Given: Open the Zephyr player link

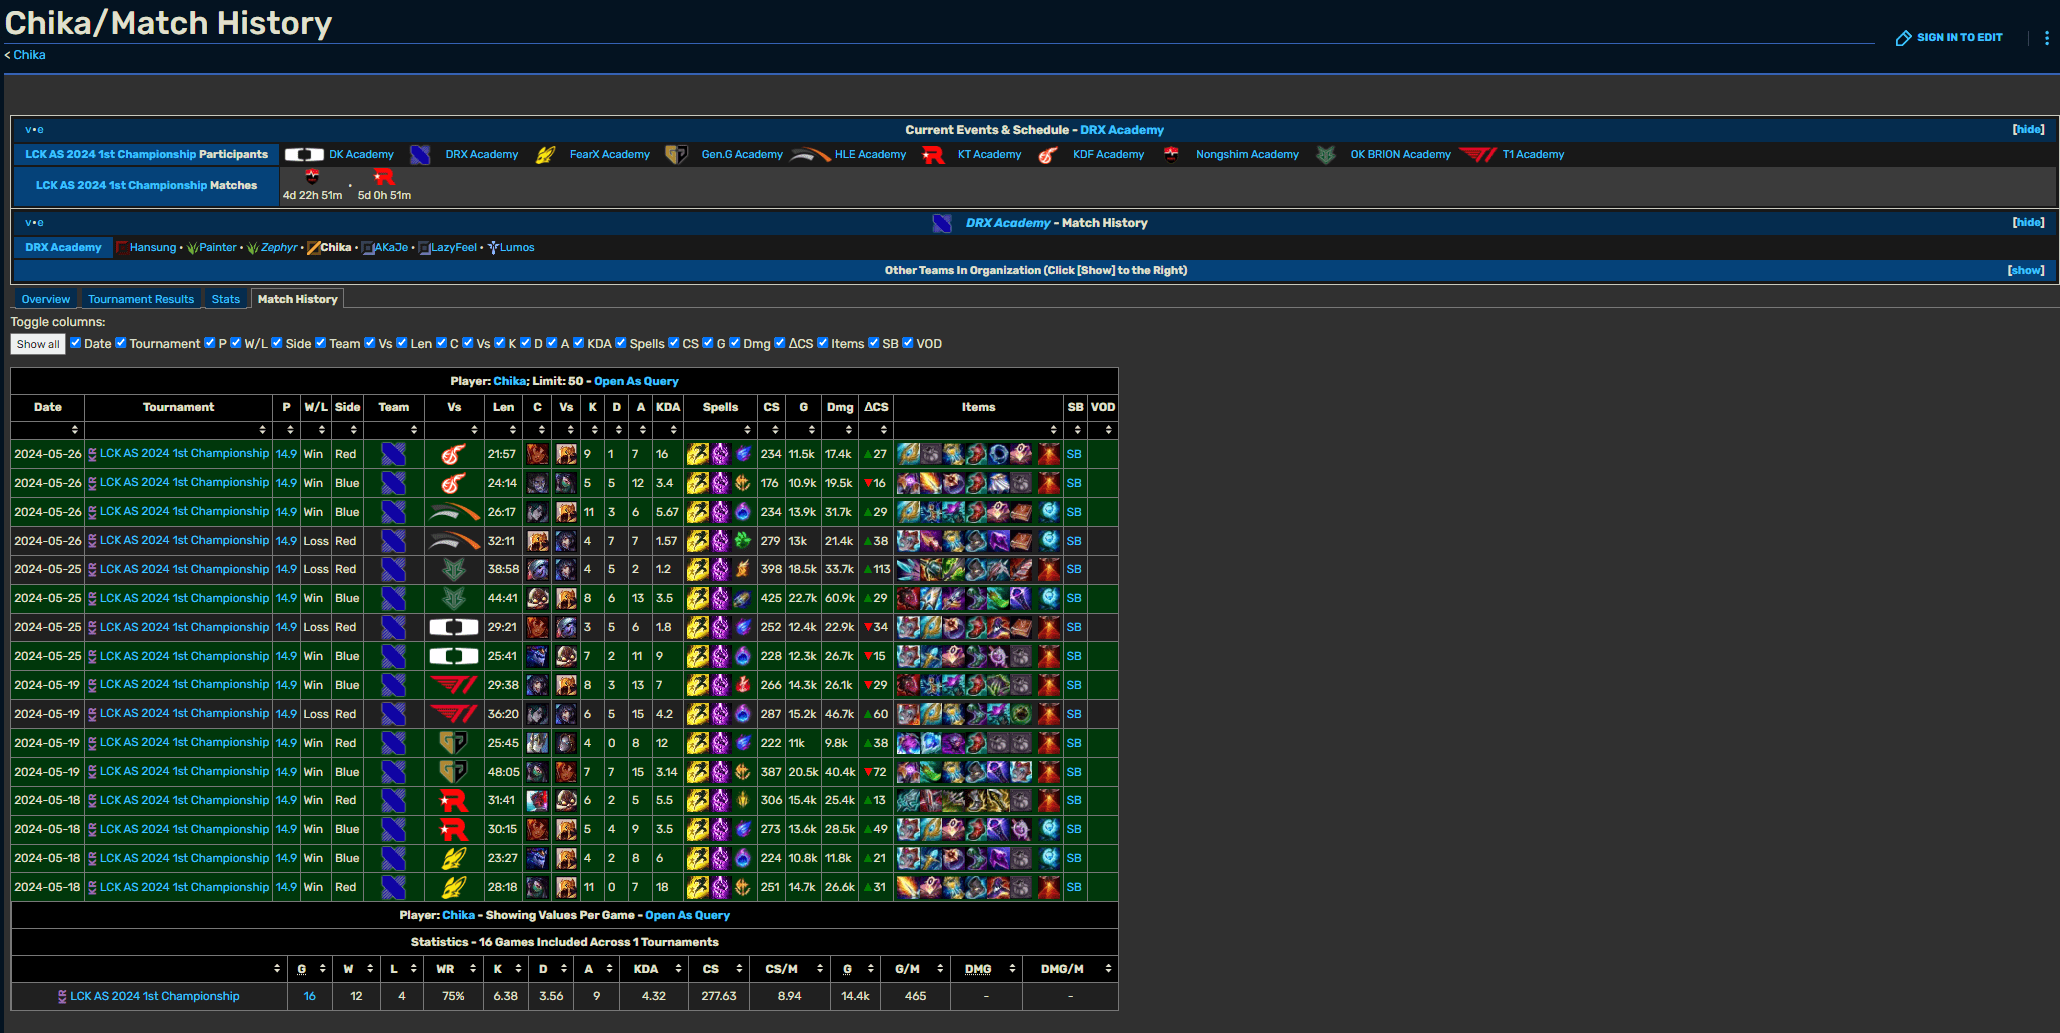Looking at the screenshot, I should [279, 248].
